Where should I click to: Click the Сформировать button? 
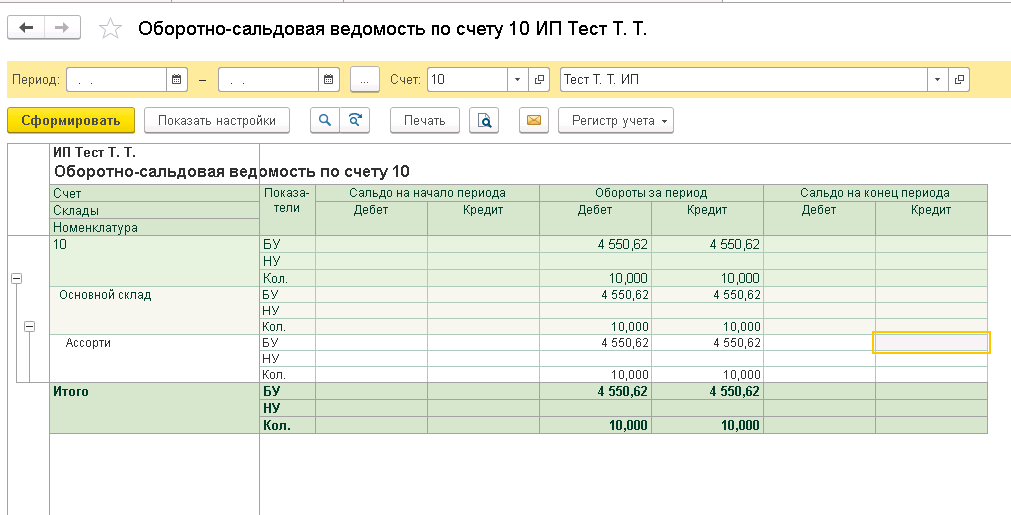(x=71, y=121)
